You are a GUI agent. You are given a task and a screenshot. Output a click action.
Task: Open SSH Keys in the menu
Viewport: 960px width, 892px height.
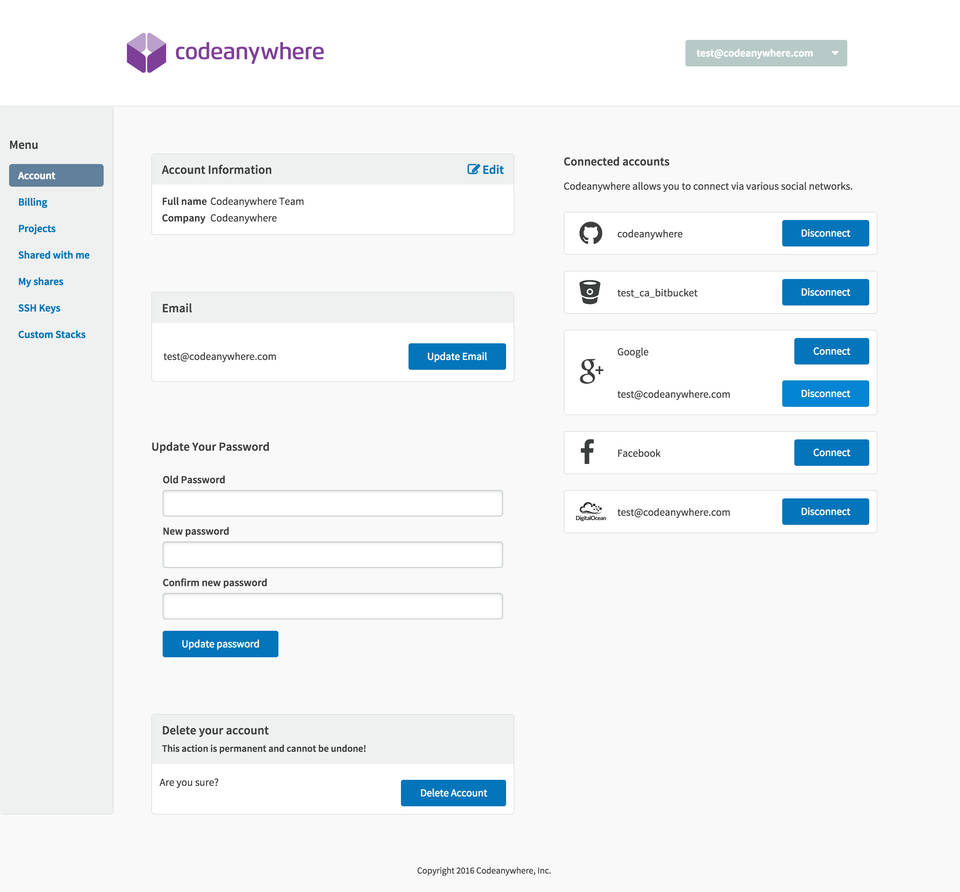[x=39, y=308]
